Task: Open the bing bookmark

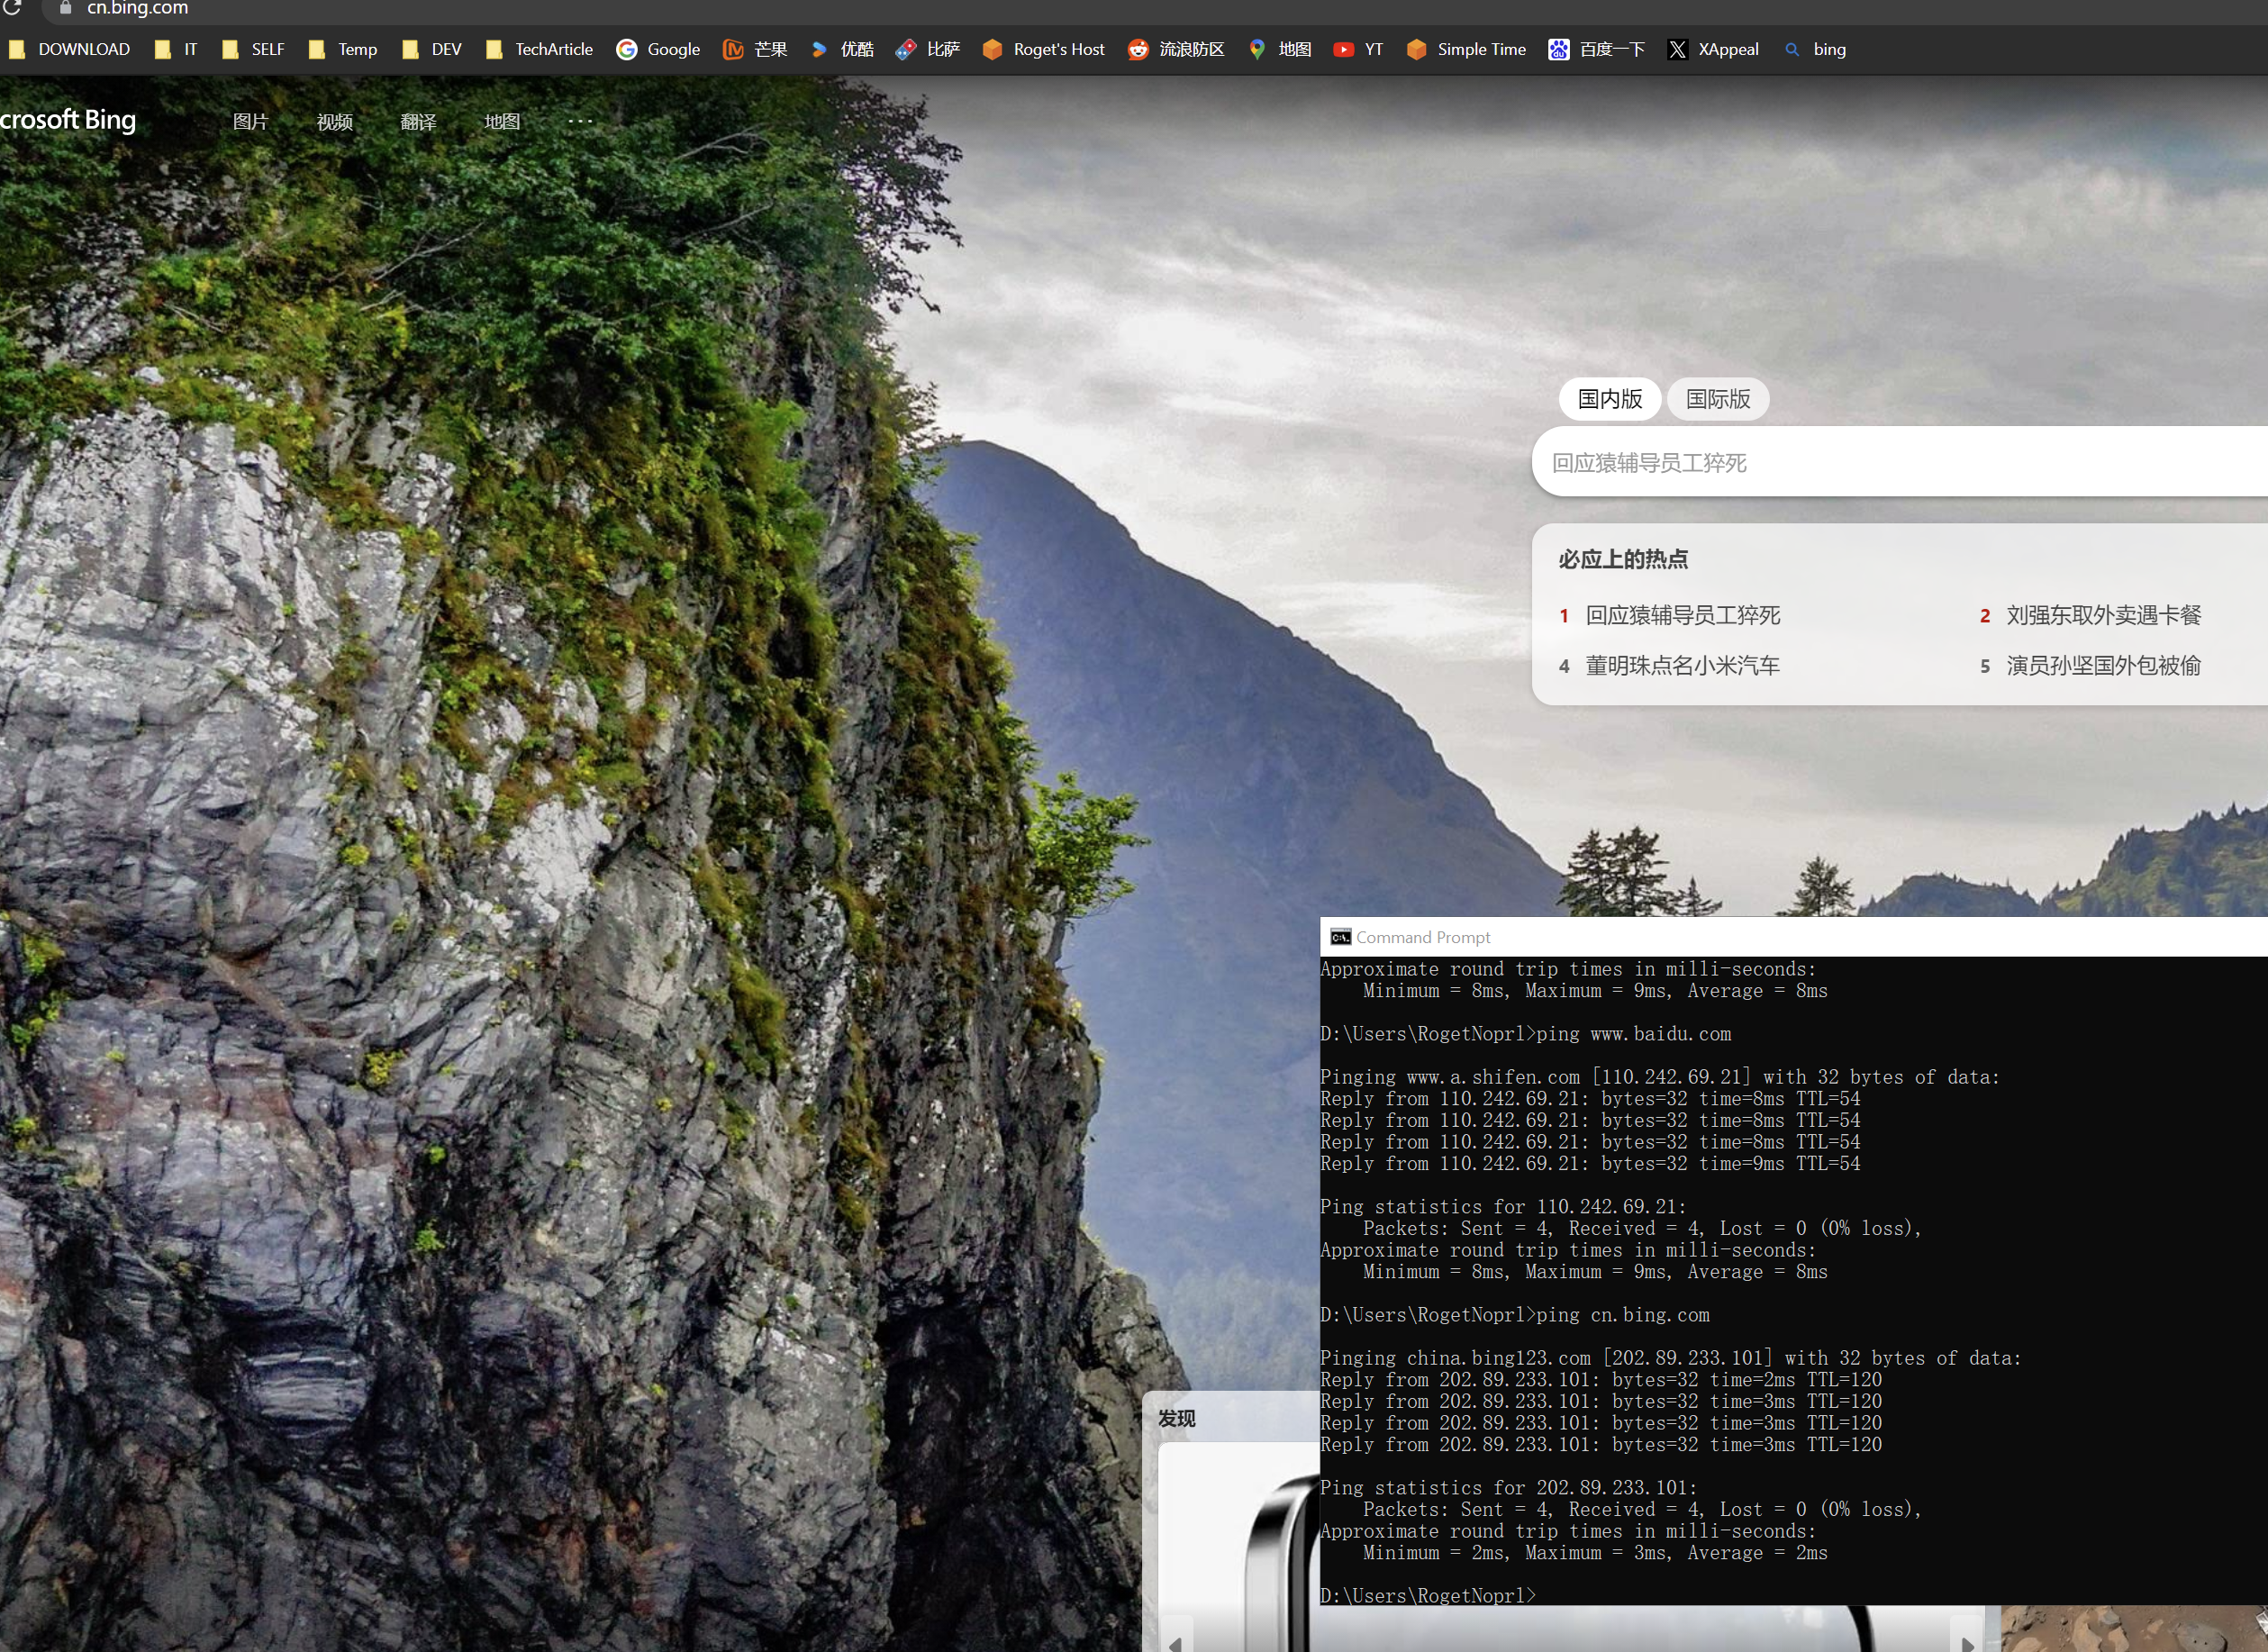Action: (x=1815, y=49)
